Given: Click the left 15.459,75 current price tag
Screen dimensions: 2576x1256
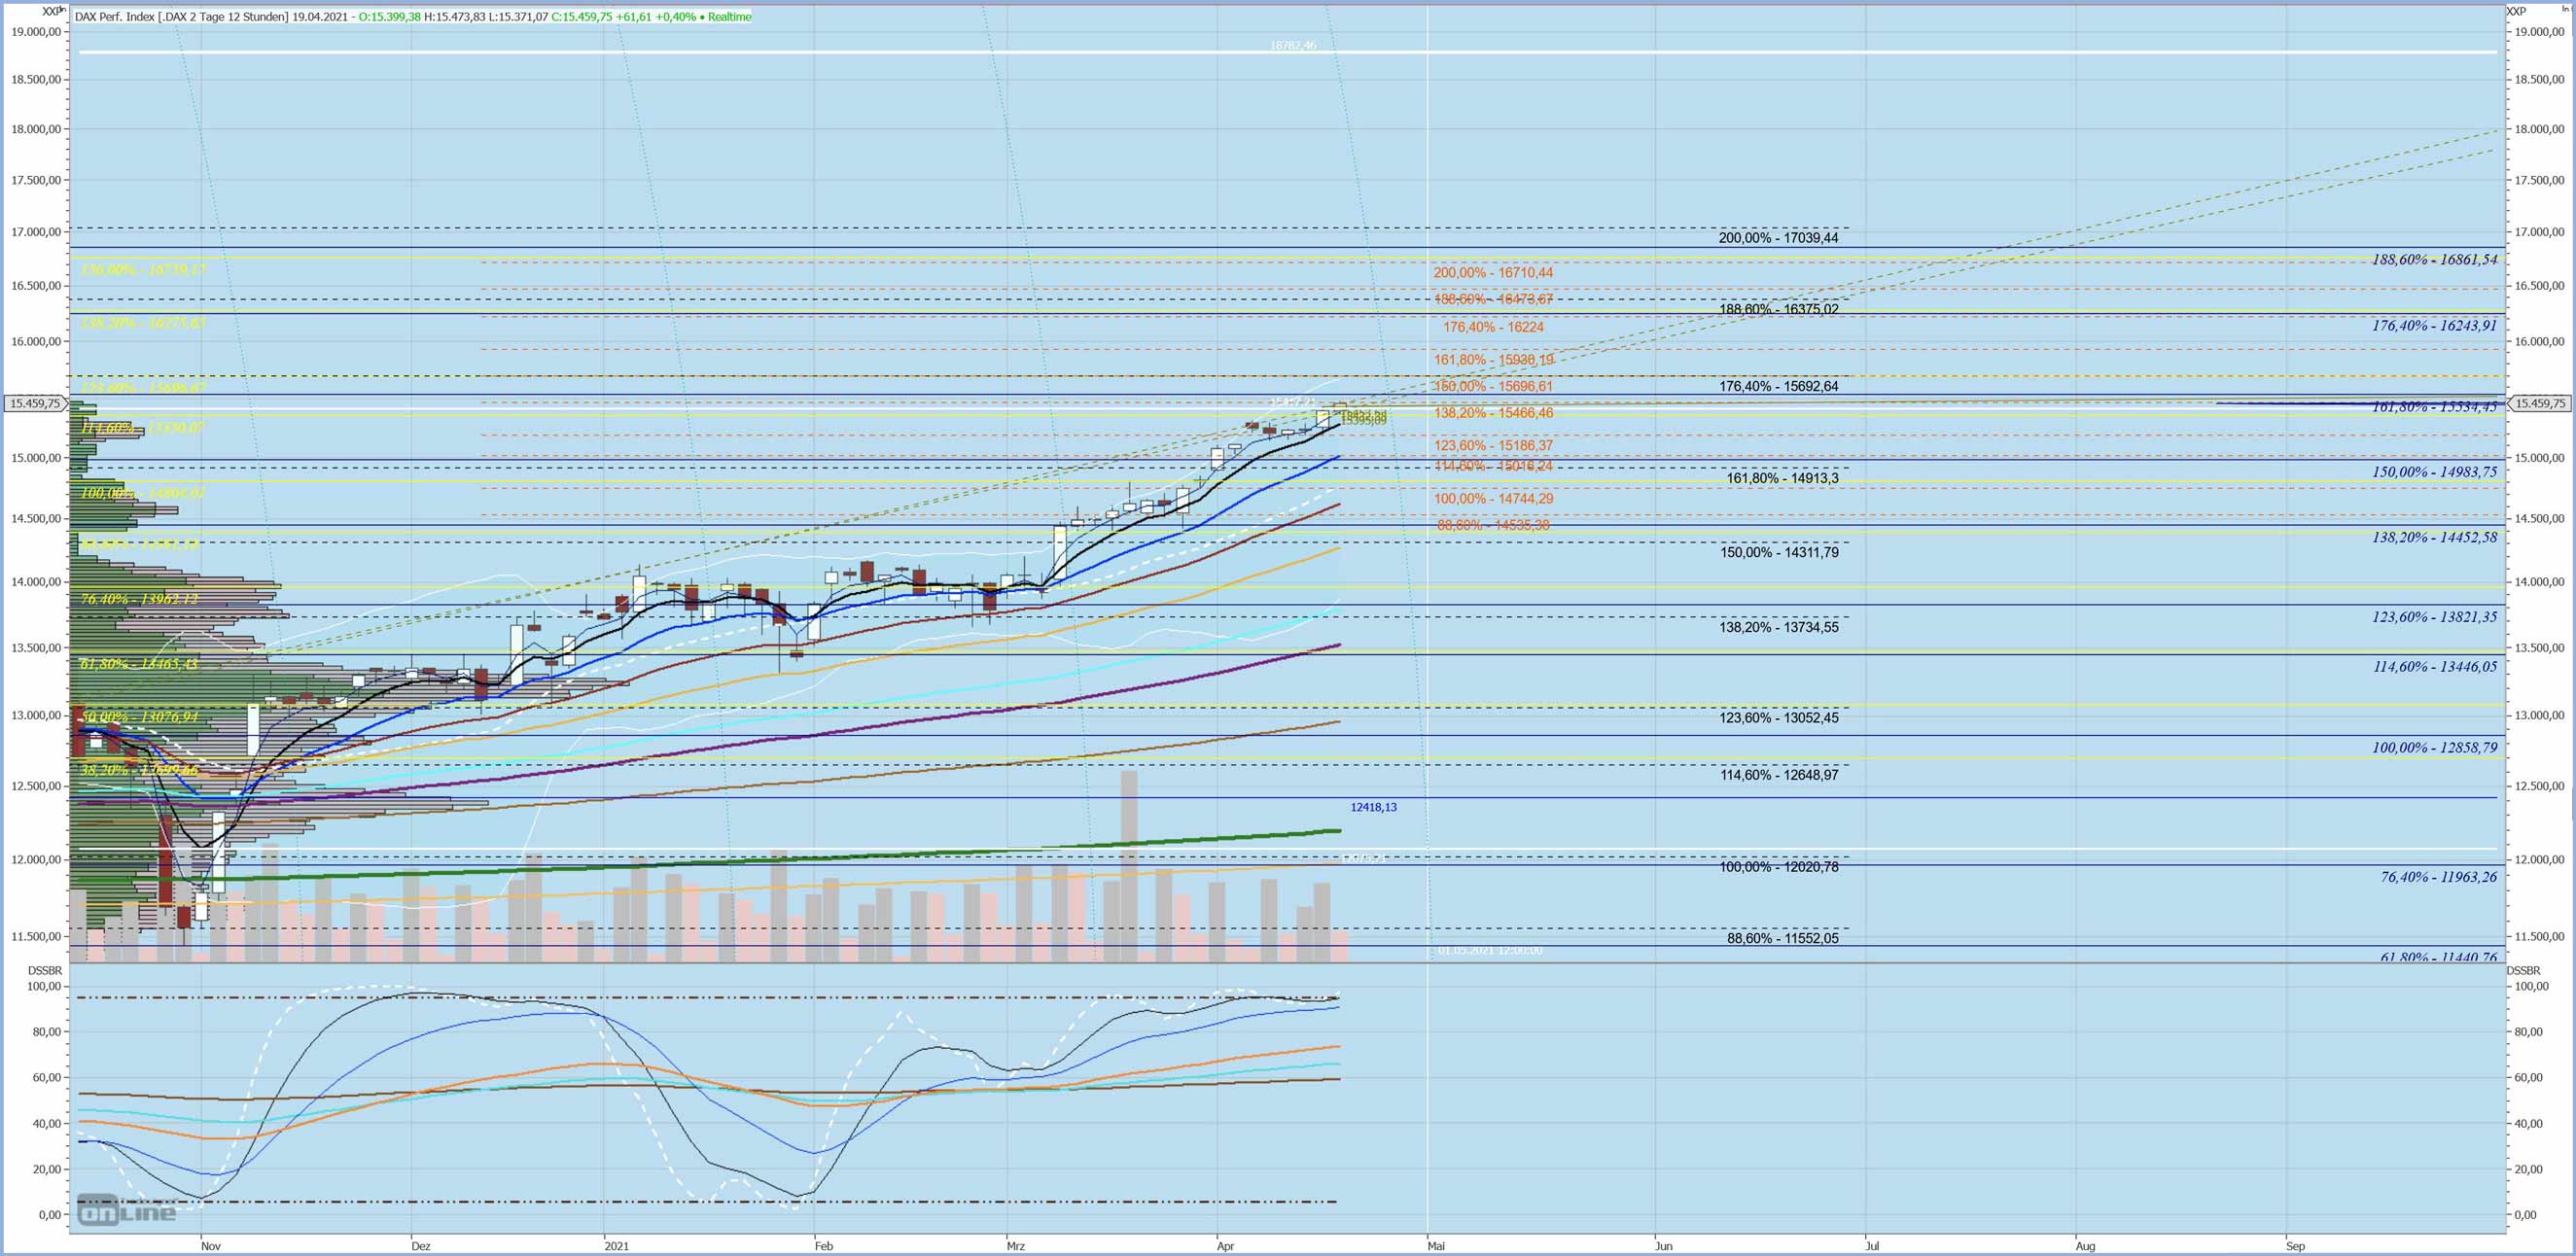Looking at the screenshot, I should (x=35, y=404).
